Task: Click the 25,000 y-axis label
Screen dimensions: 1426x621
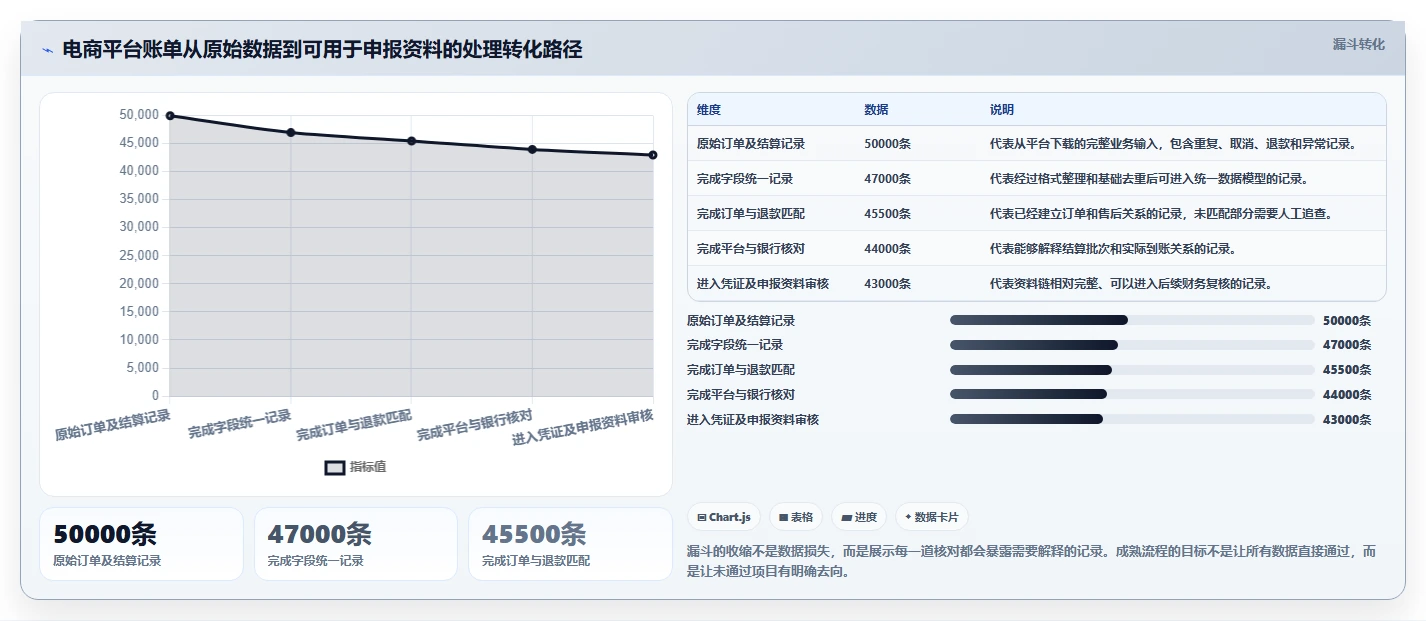Action: (x=139, y=256)
